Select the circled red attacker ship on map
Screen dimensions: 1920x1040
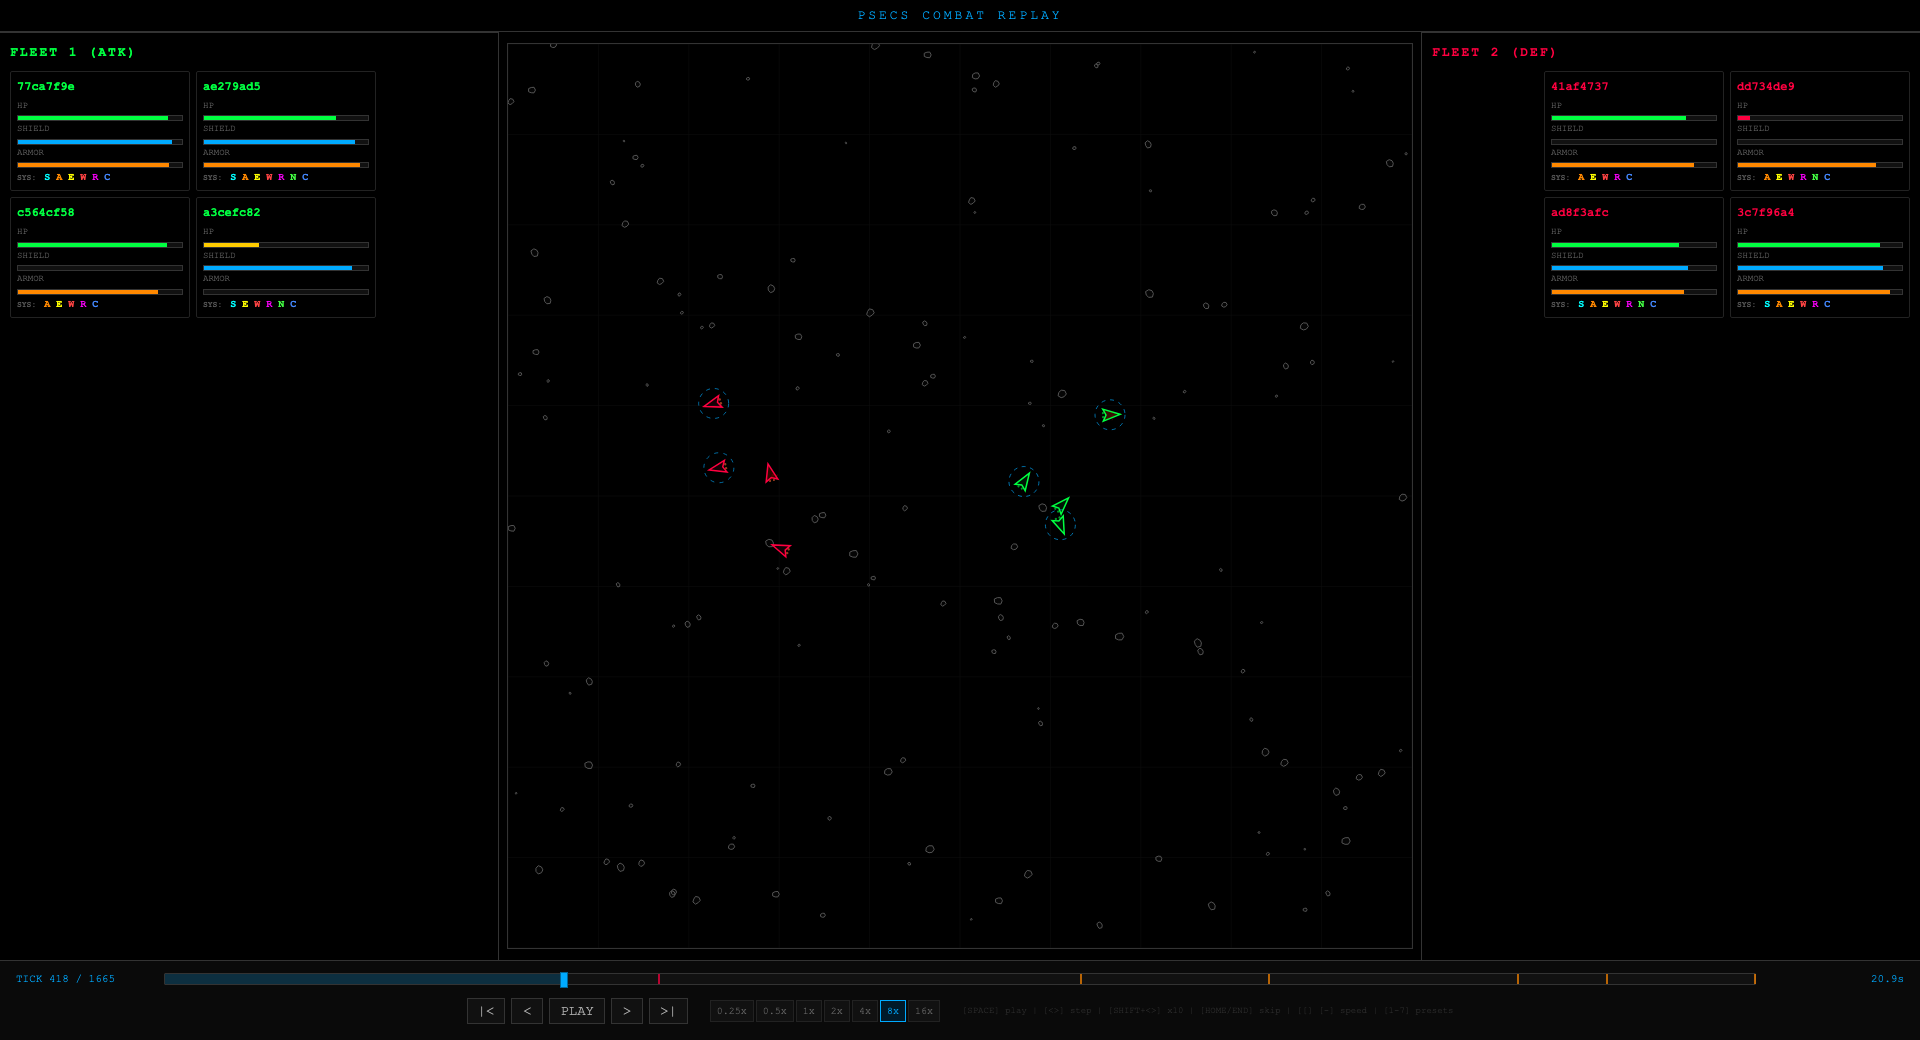coord(714,403)
